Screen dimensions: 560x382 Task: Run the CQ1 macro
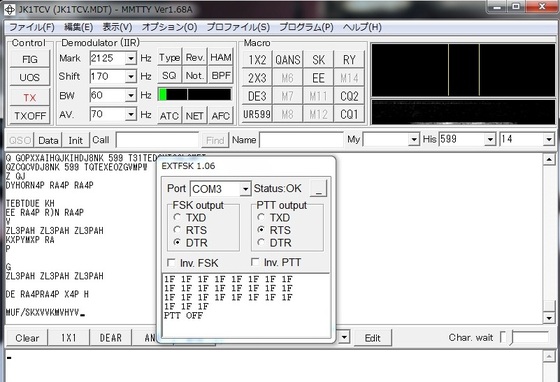pyautogui.click(x=349, y=114)
